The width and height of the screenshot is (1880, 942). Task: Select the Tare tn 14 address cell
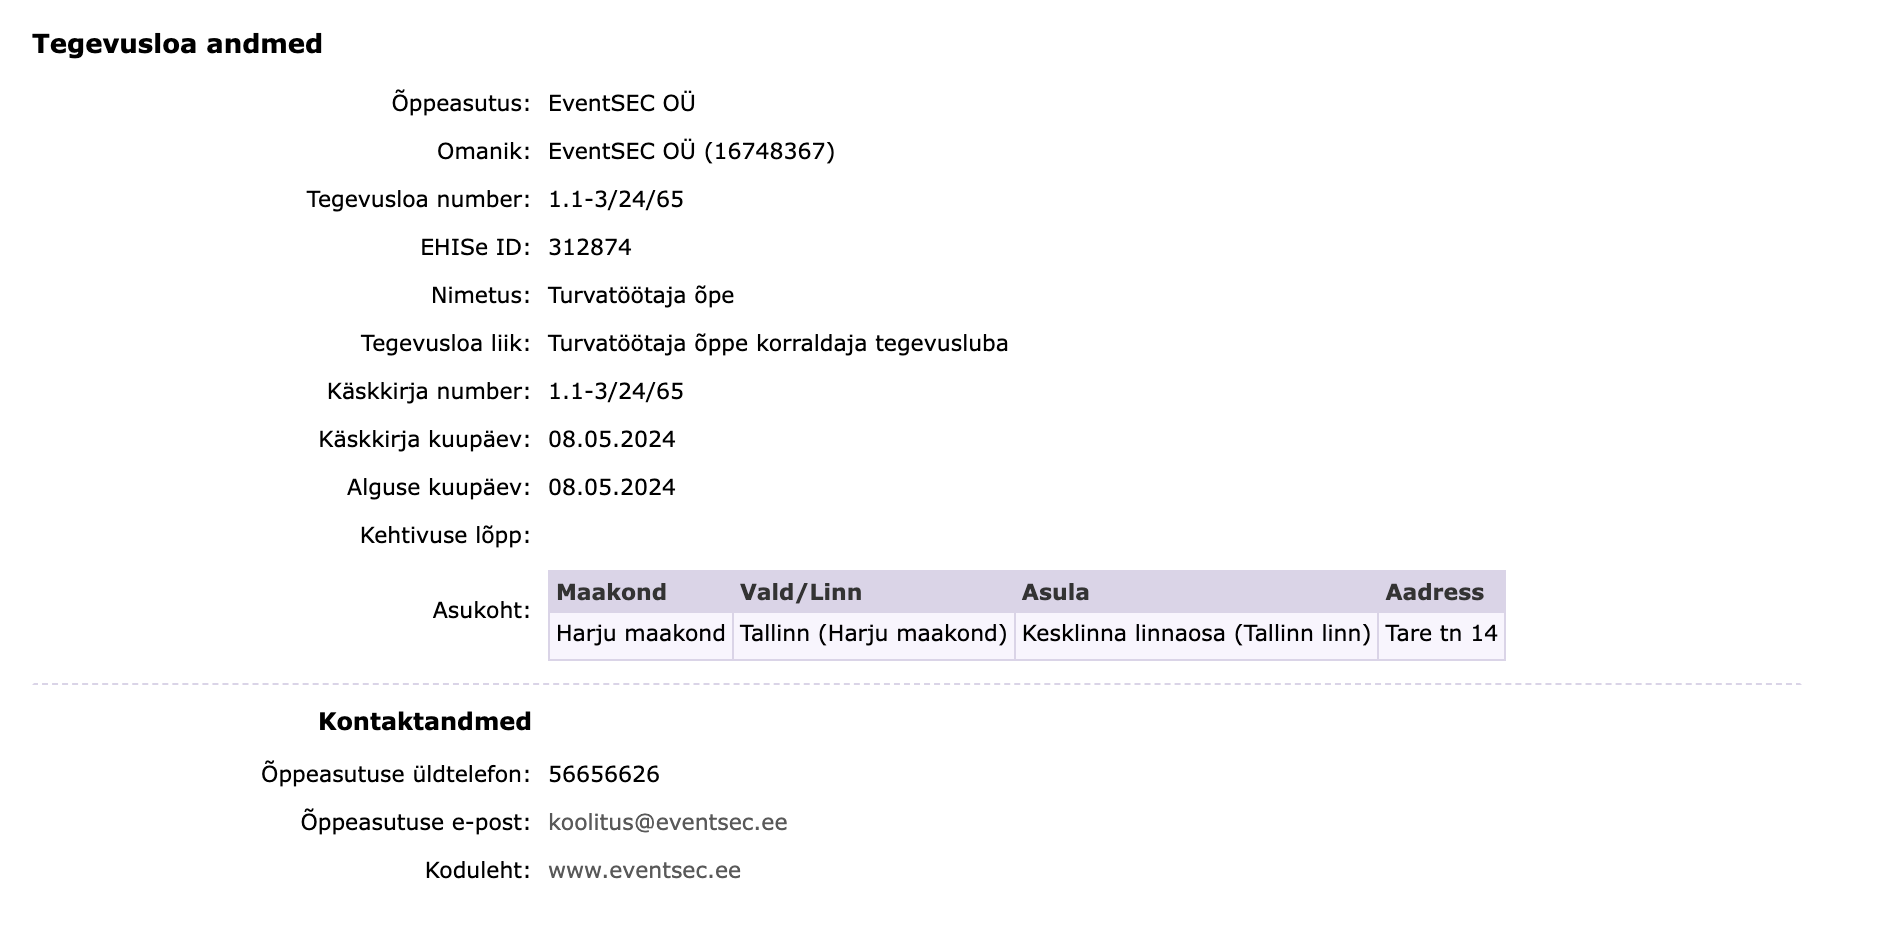(1442, 635)
